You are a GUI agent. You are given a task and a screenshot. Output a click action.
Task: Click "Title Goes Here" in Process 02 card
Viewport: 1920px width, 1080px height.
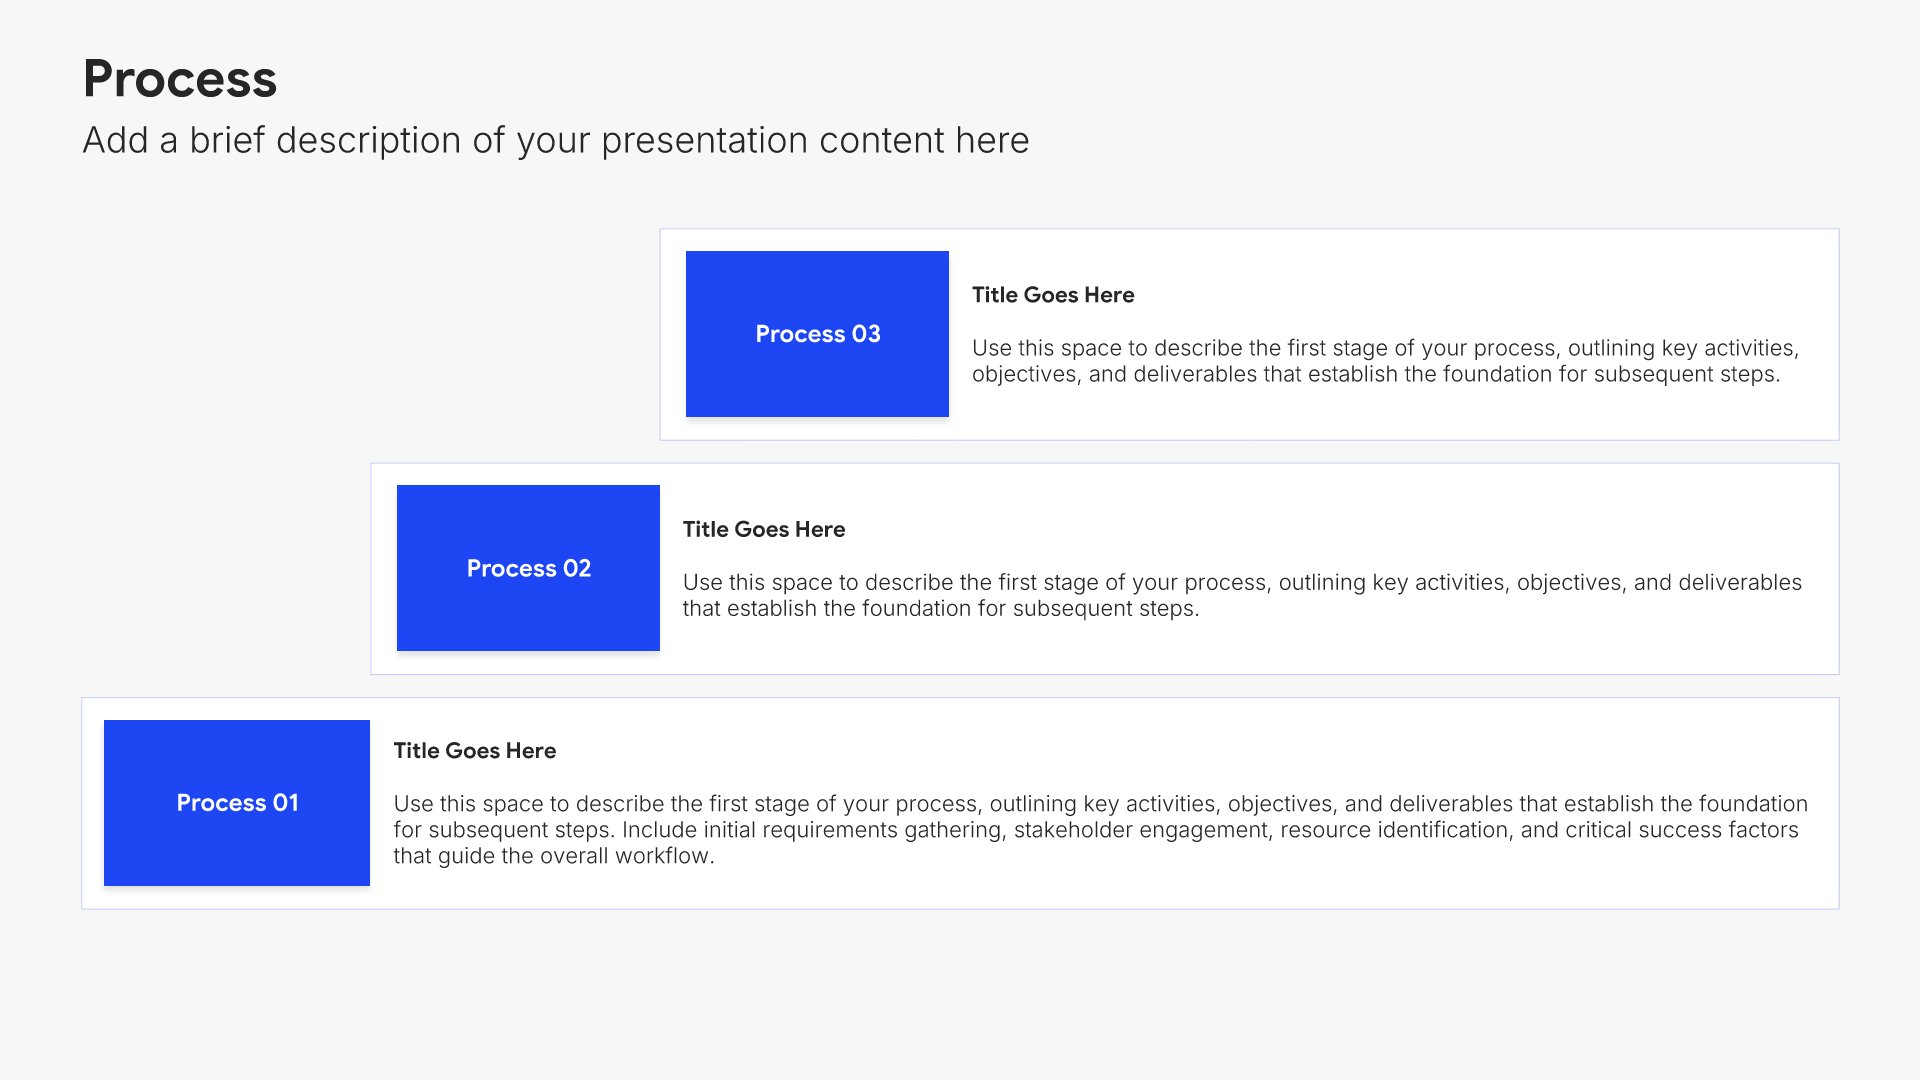point(764,529)
